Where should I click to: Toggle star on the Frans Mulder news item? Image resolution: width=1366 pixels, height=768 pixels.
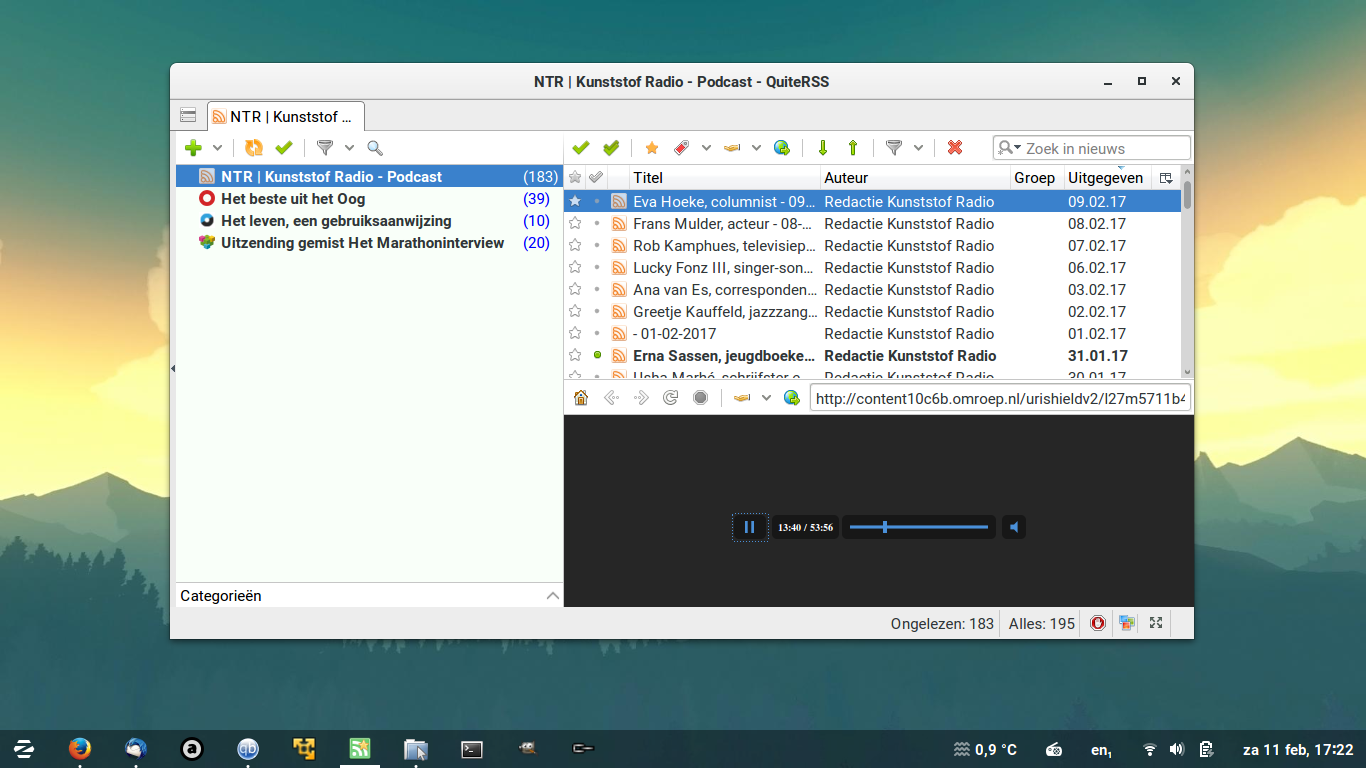[575, 223]
